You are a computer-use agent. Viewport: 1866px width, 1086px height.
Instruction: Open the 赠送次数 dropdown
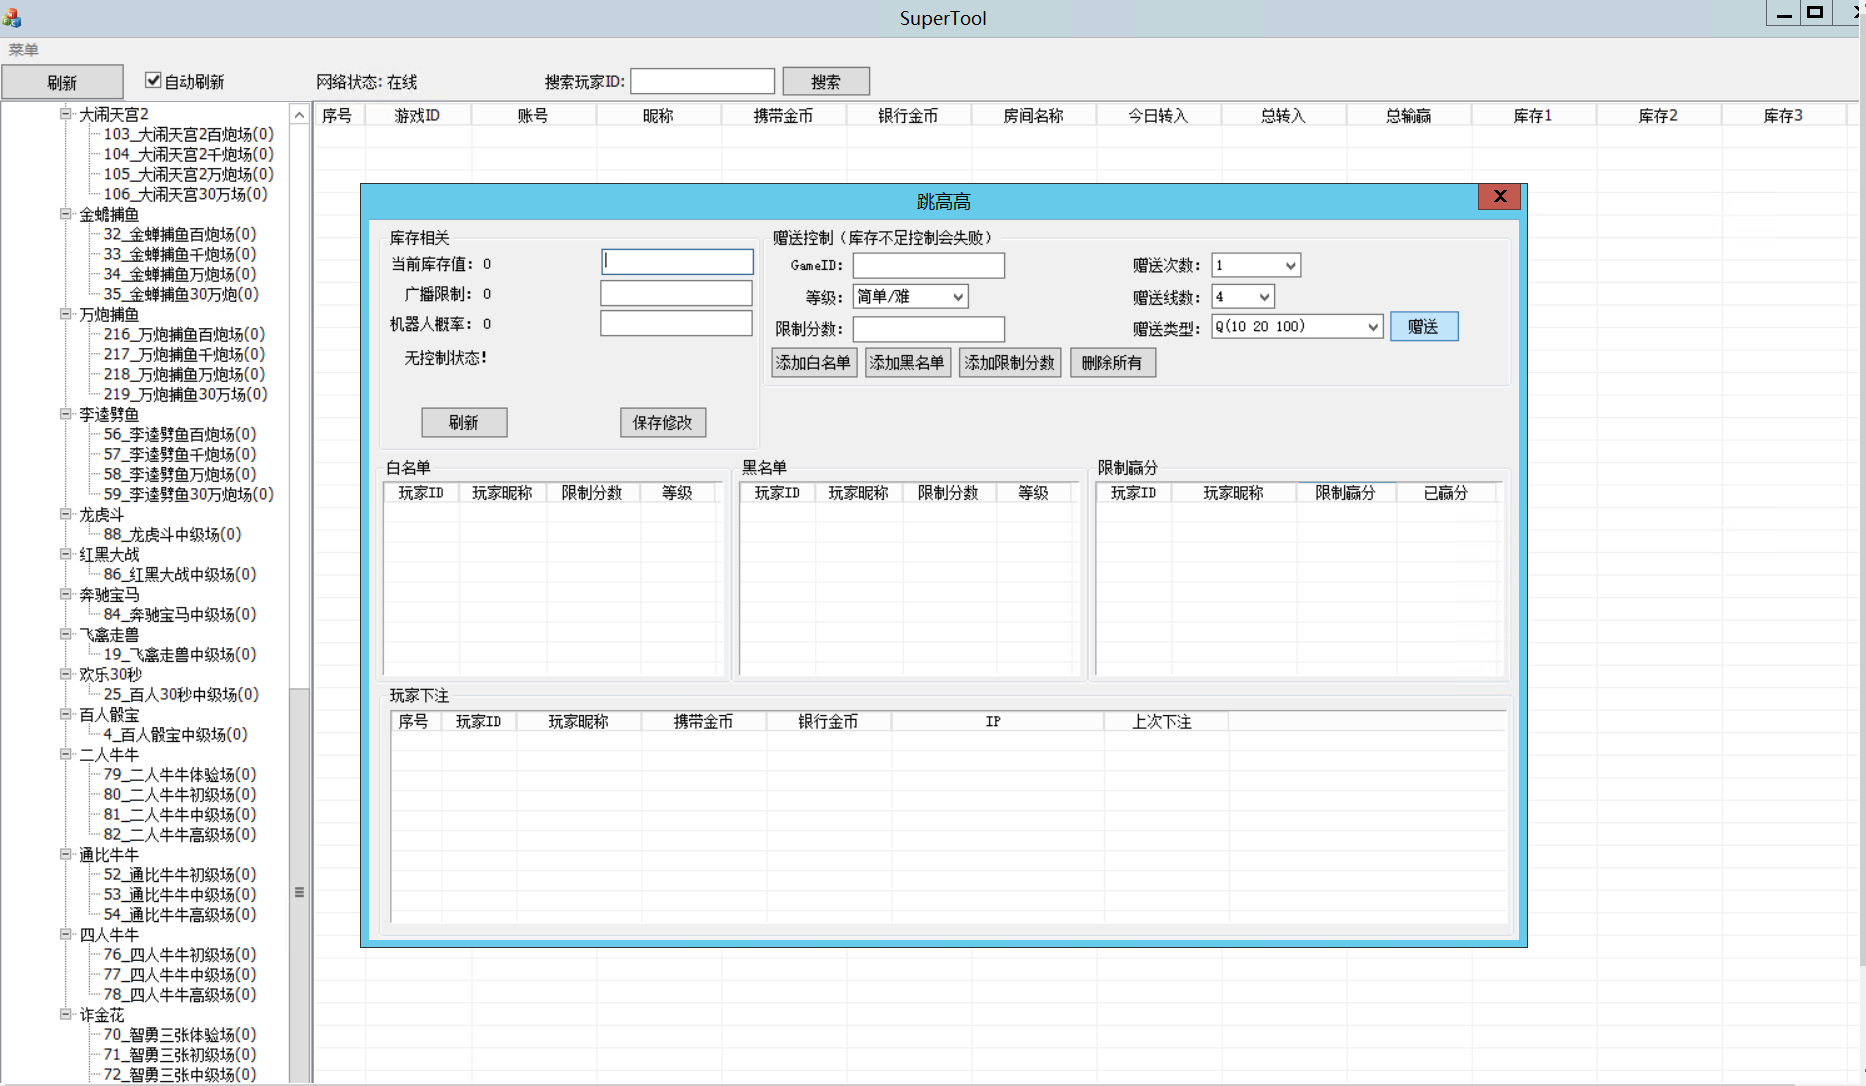[1290, 266]
